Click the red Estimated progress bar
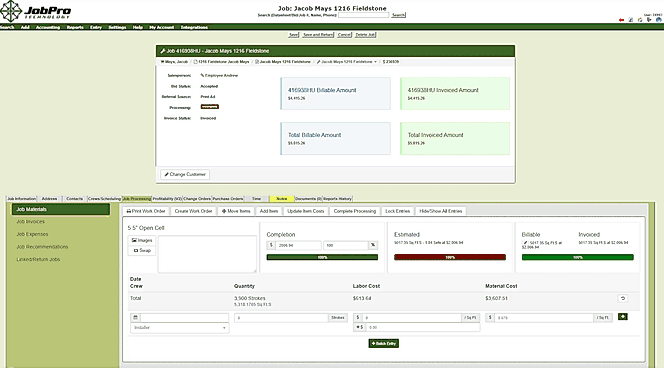664x368 pixels. point(450,257)
